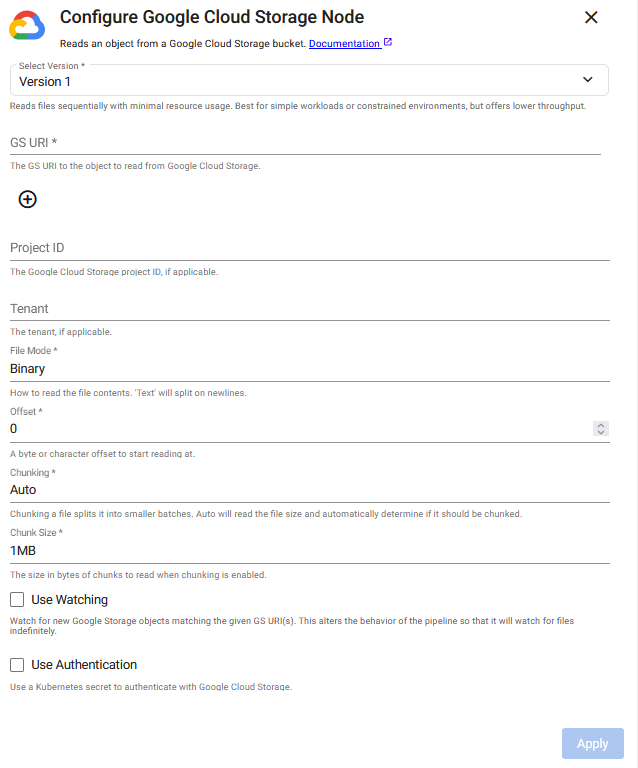Screen dimensions: 638x768
Task: Enable the Use Watching checkbox
Action: tap(17, 600)
